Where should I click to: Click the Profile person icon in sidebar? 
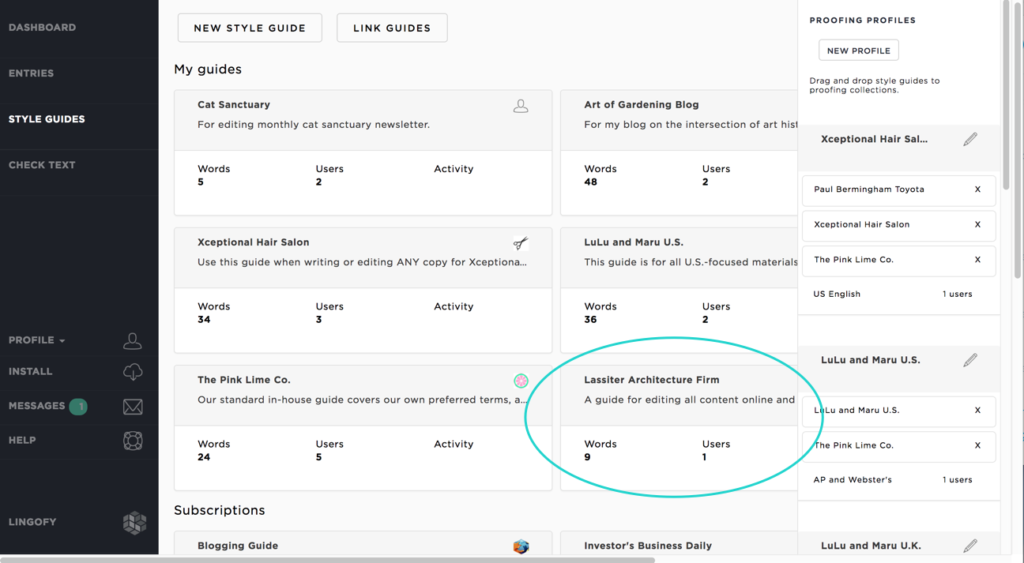[x=133, y=340]
